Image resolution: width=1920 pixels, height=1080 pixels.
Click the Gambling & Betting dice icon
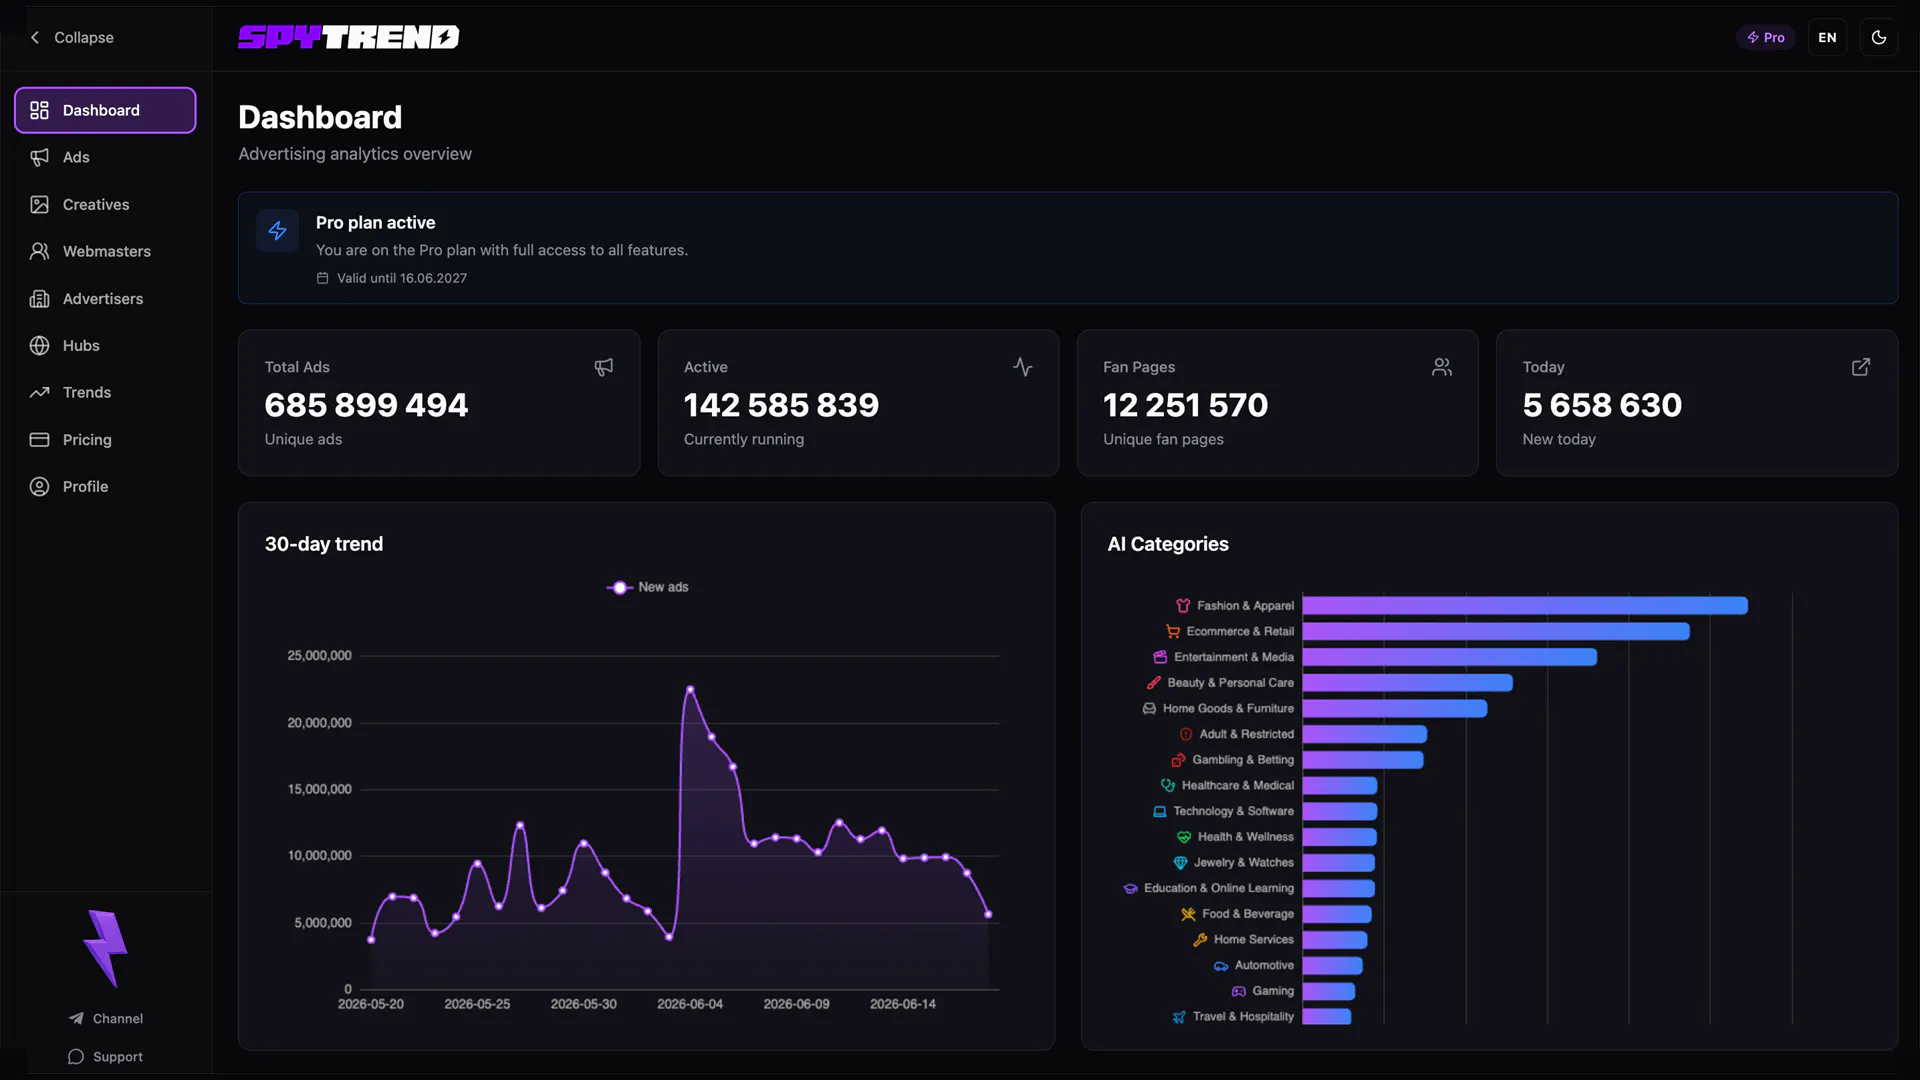(x=1178, y=760)
